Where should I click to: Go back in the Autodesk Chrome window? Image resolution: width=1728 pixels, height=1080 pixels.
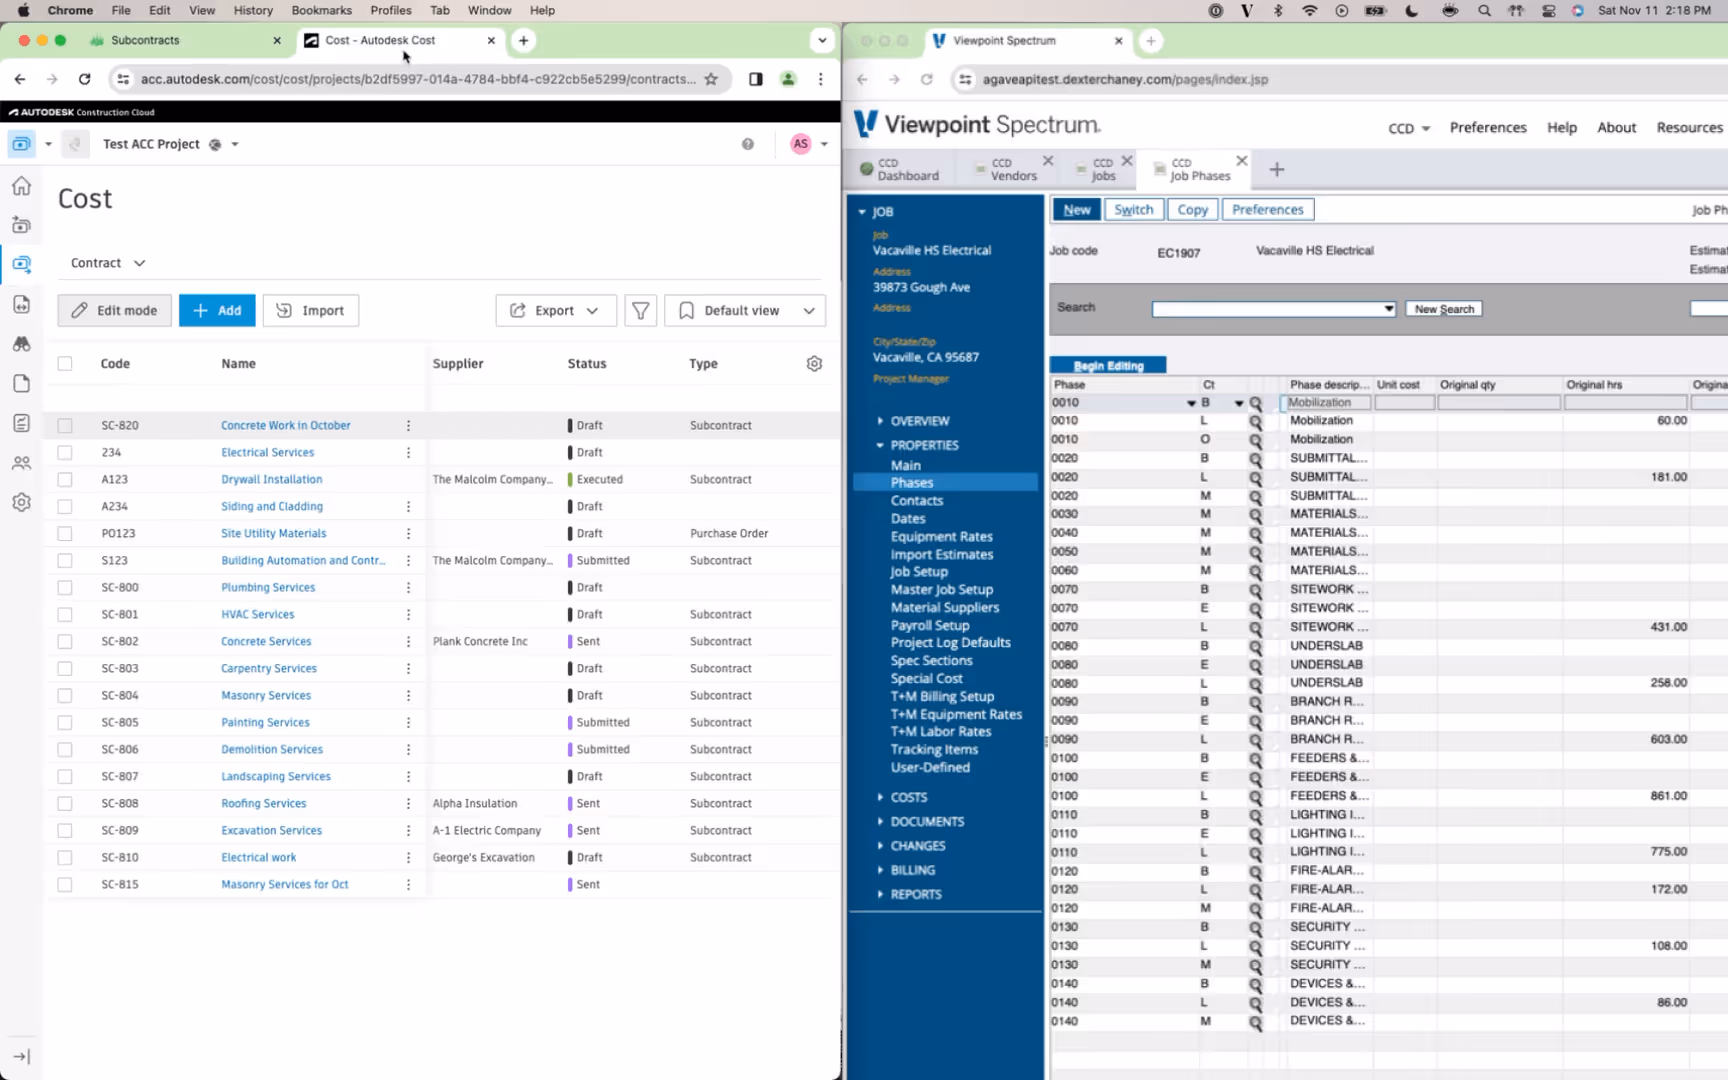[20, 79]
